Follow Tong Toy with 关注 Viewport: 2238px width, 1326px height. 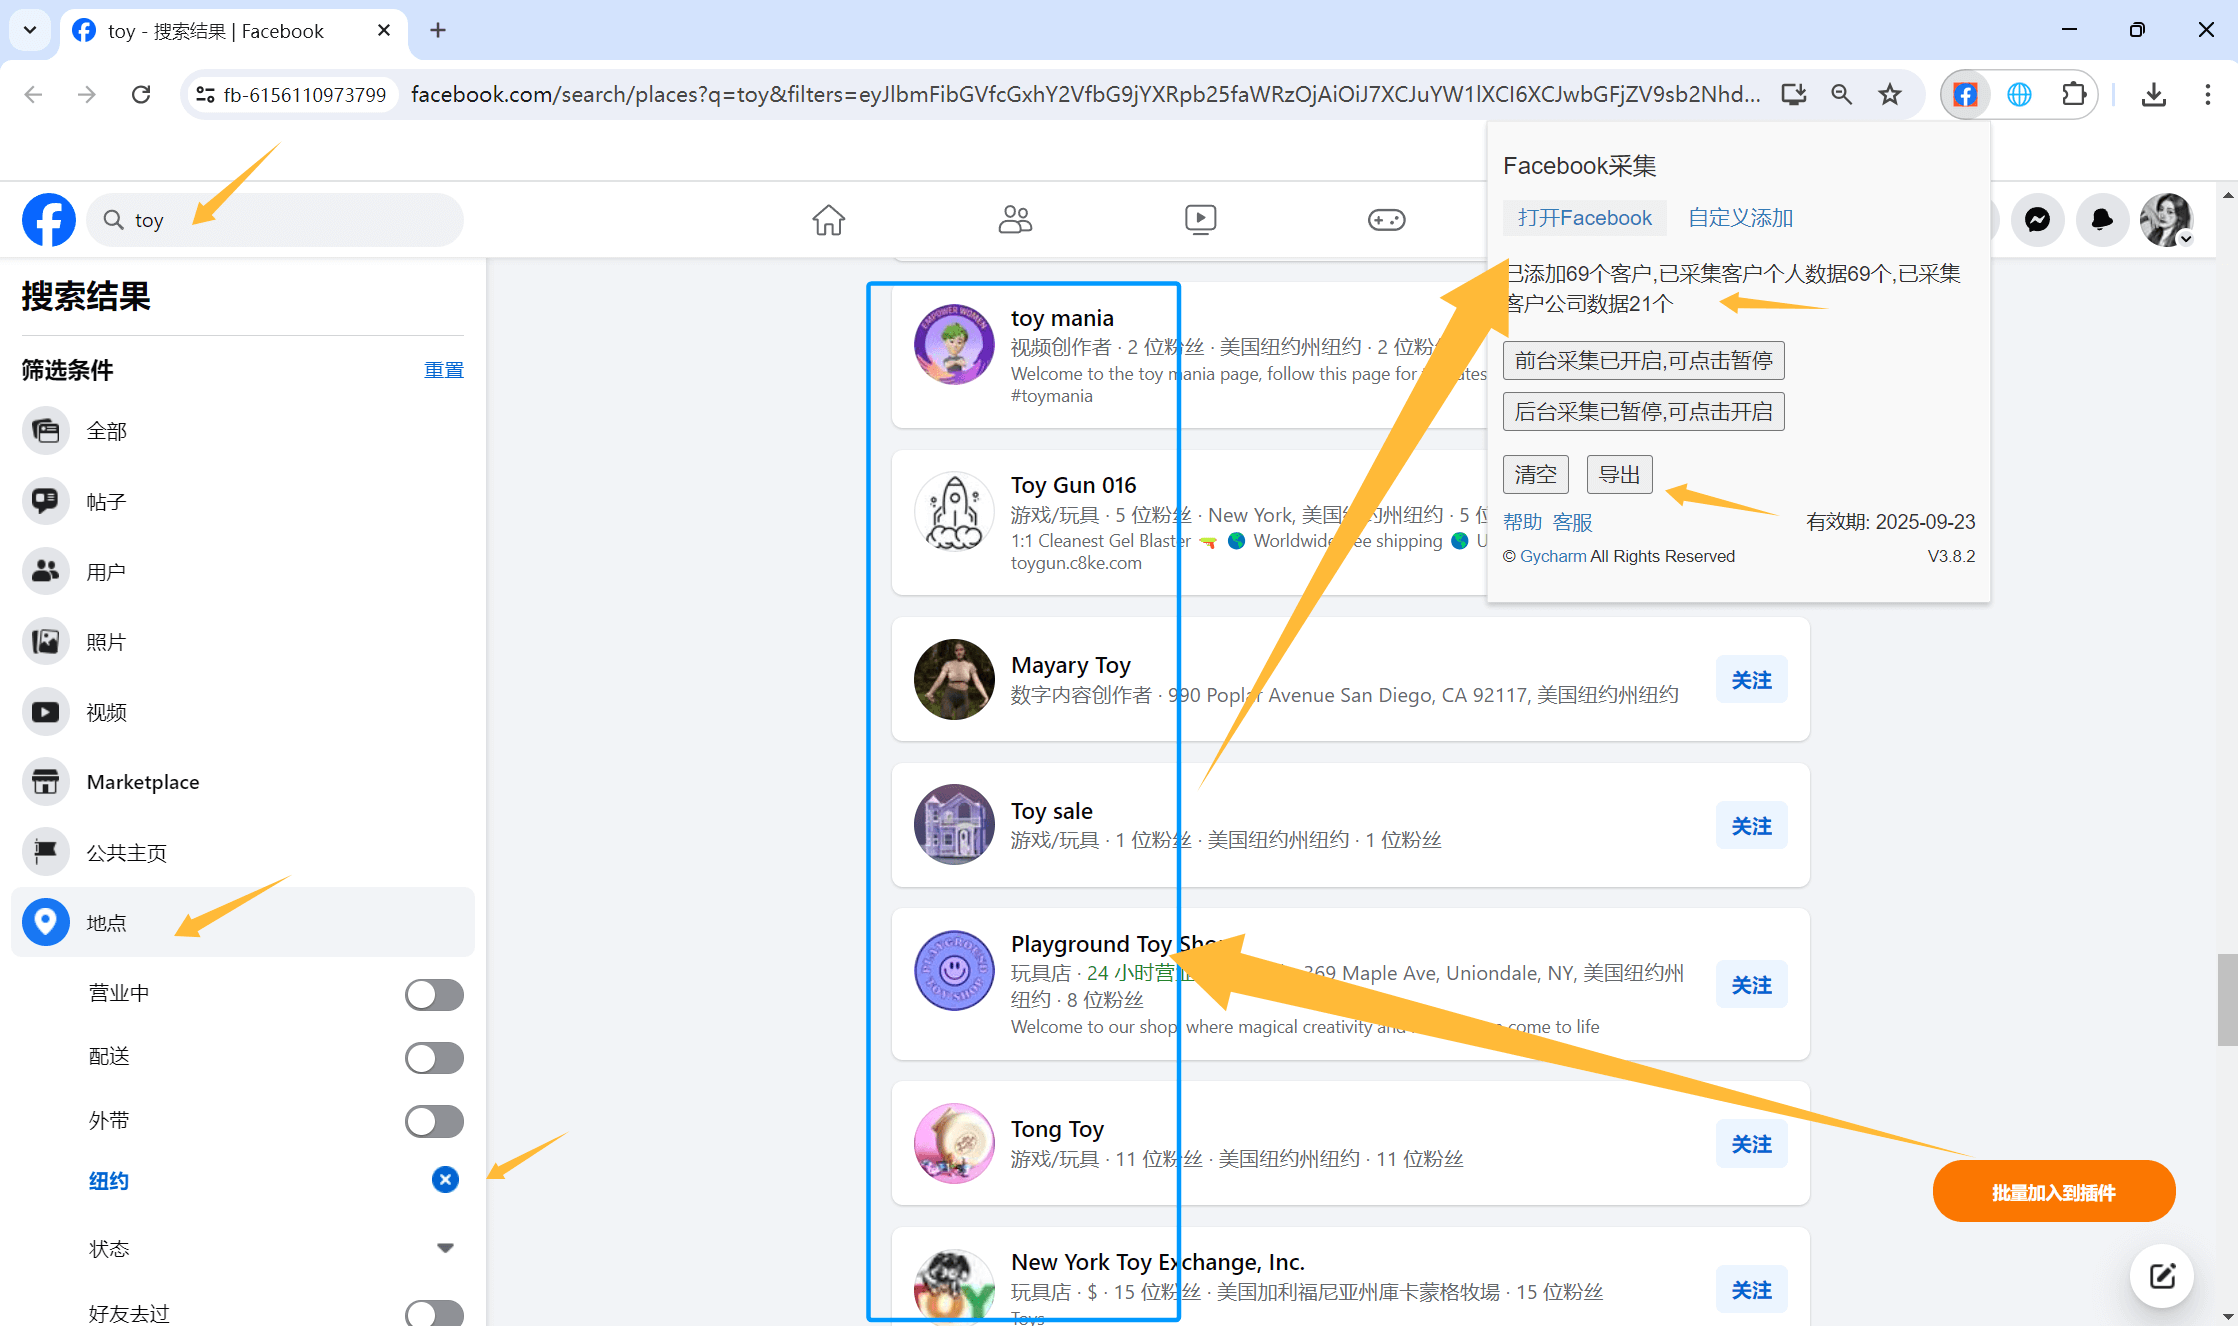1751,1144
